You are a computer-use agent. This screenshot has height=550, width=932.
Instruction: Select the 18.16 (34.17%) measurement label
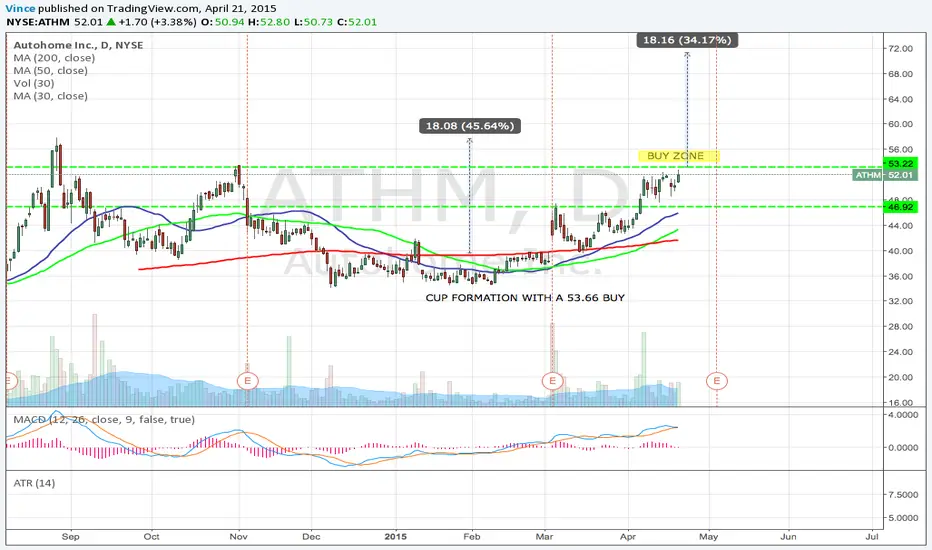687,40
